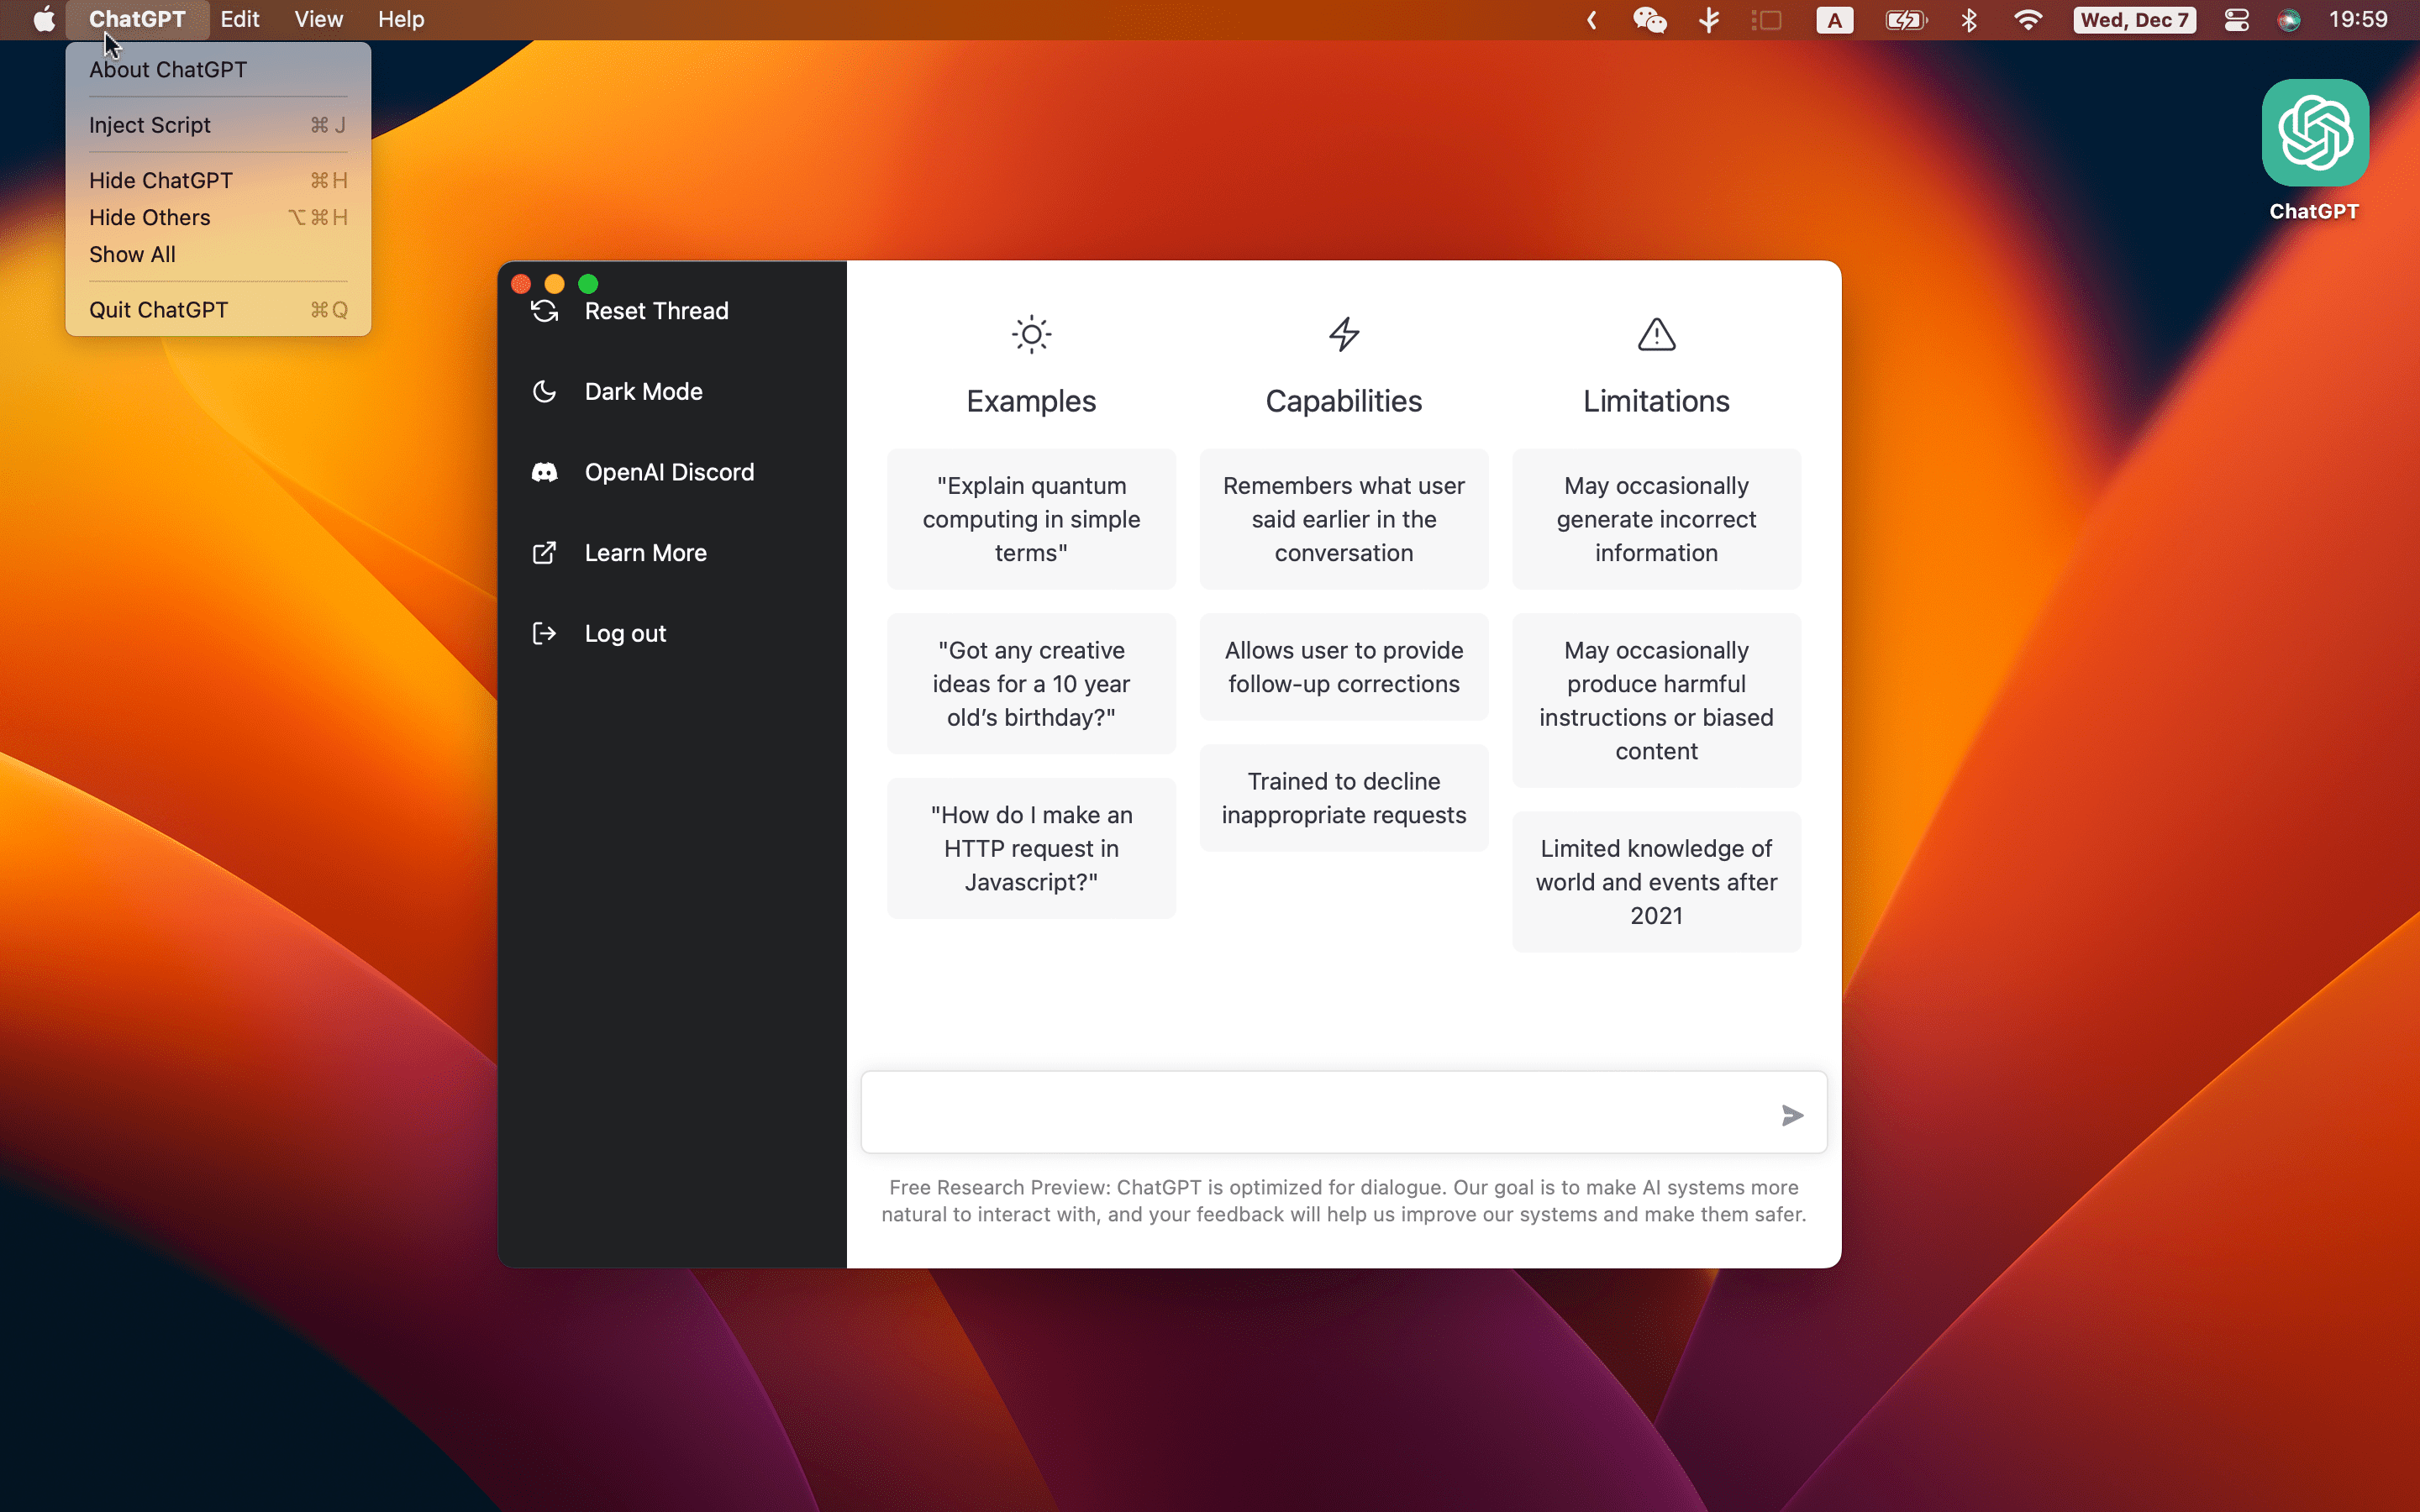The width and height of the screenshot is (2420, 1512).
Task: Click the WeChat icon in menu bar
Action: point(1649,20)
